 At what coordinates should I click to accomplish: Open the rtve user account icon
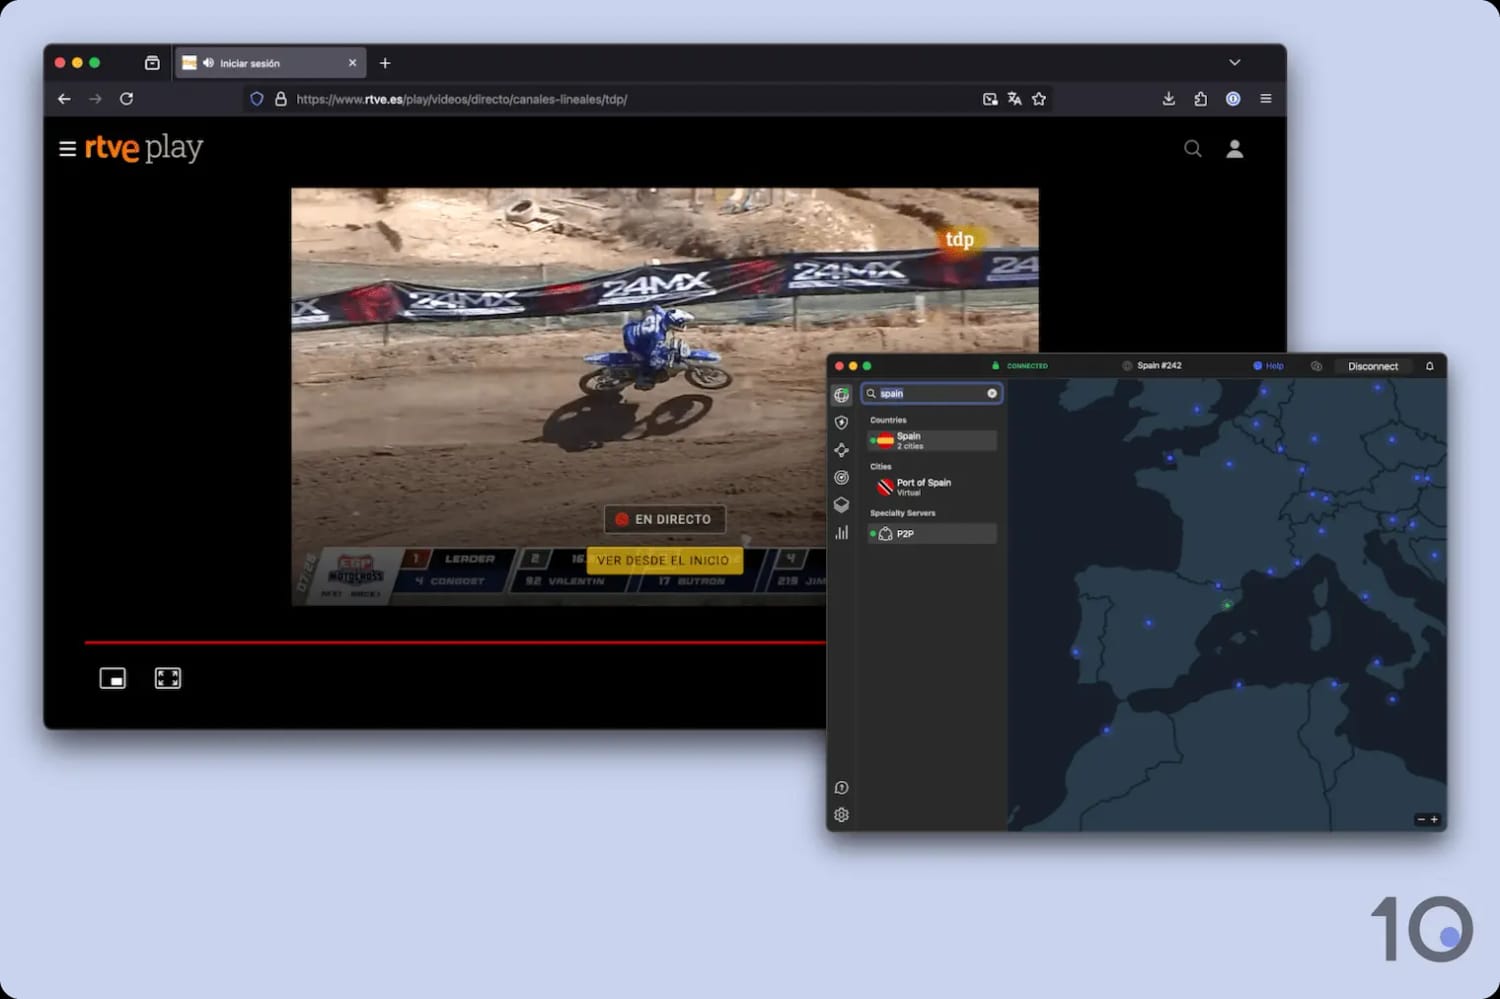[1235, 149]
